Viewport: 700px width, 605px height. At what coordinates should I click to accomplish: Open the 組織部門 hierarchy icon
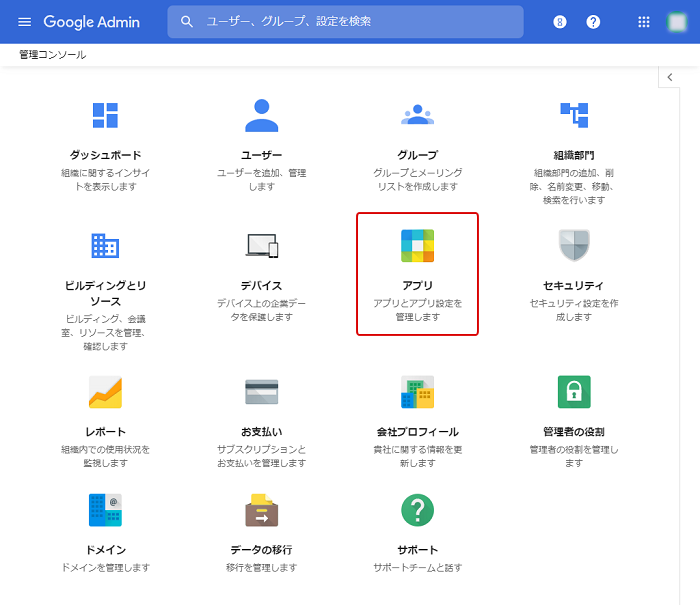click(574, 115)
